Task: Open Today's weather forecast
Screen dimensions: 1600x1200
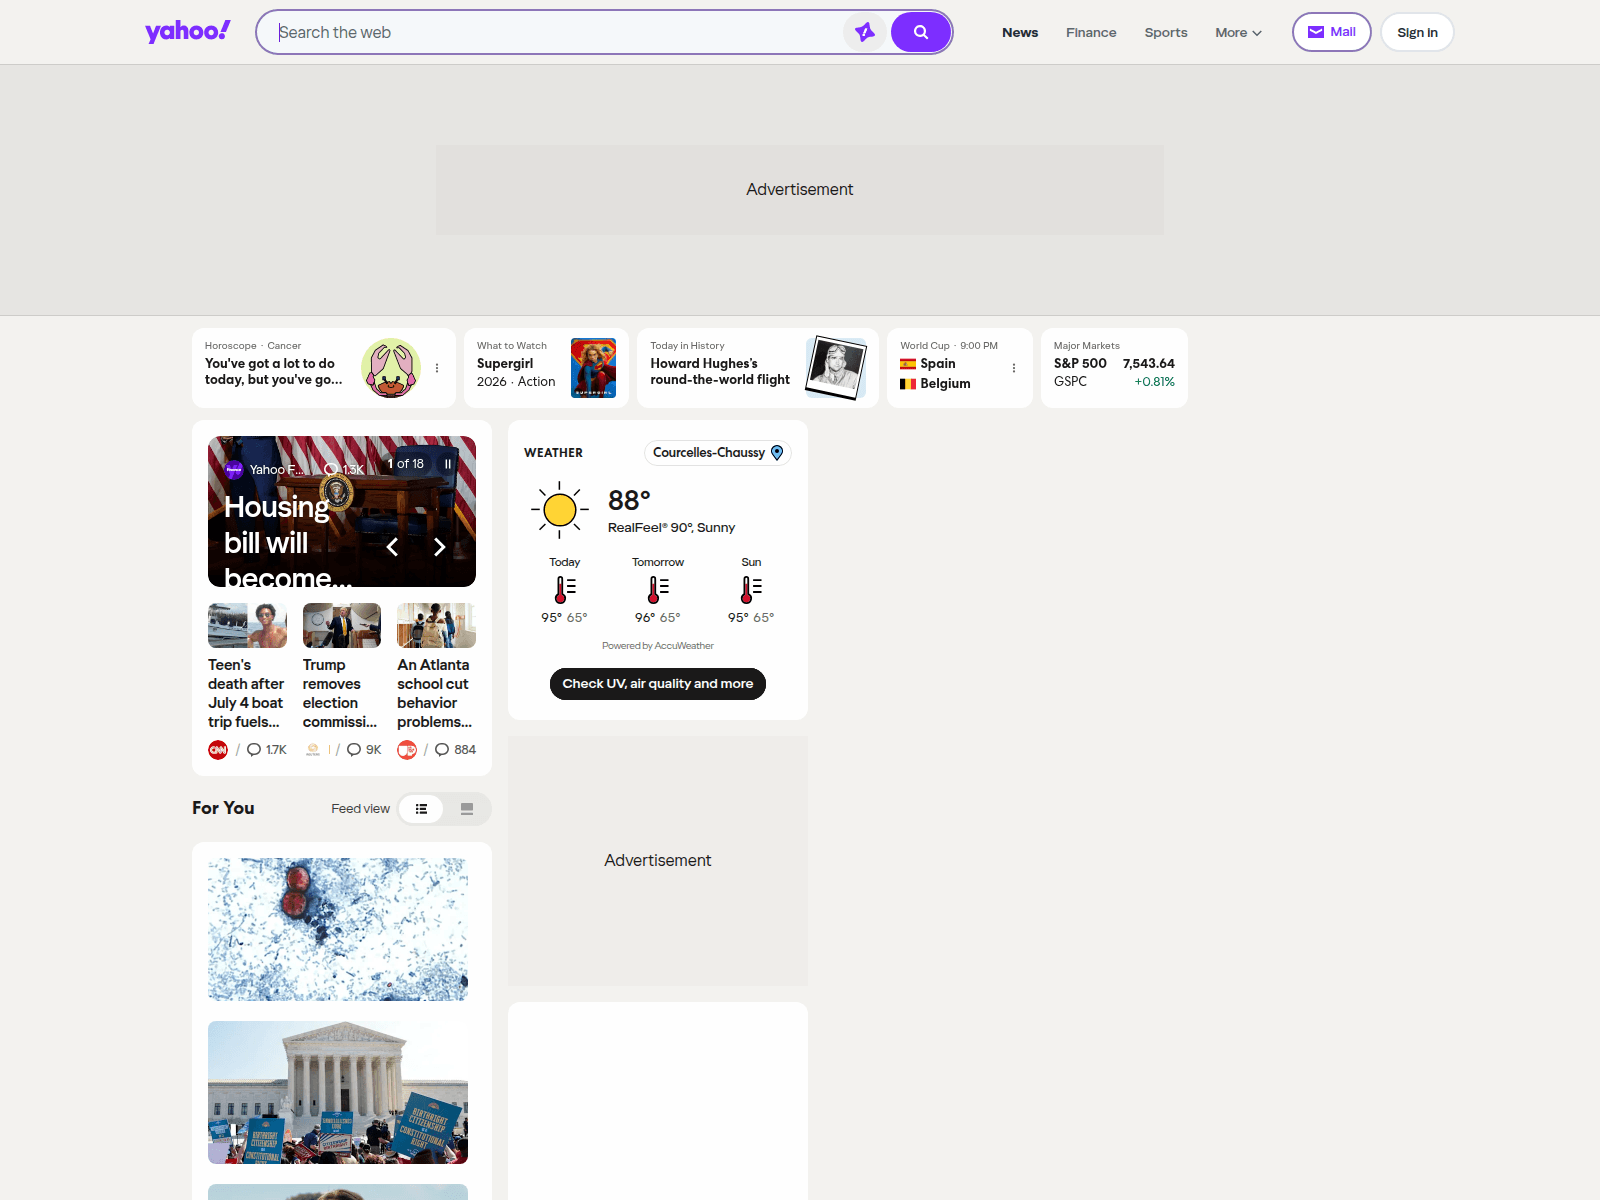Action: pos(564,590)
